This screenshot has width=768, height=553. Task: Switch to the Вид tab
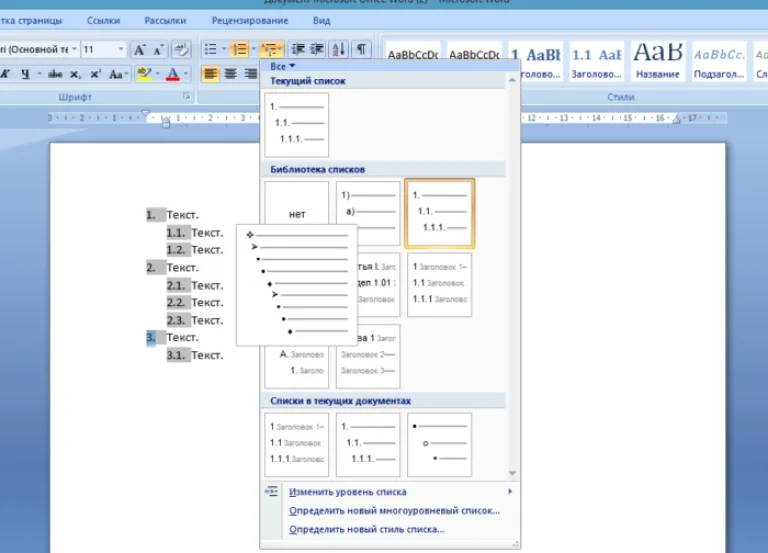click(x=321, y=21)
